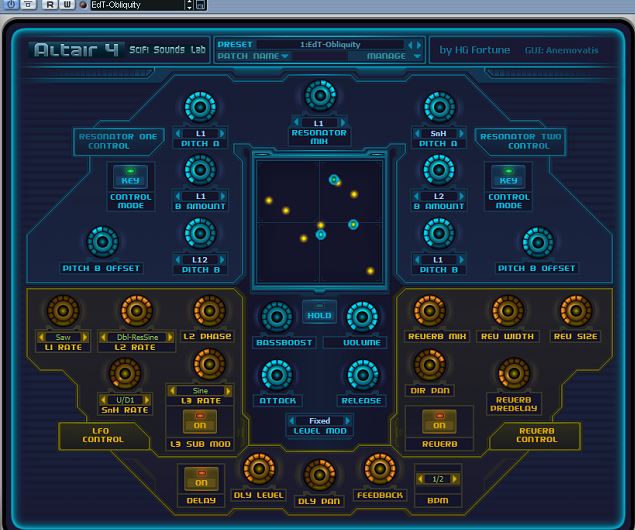The height and width of the screenshot is (530, 635).
Task: Decrease BPM division from 1/2
Action: [x=421, y=479]
